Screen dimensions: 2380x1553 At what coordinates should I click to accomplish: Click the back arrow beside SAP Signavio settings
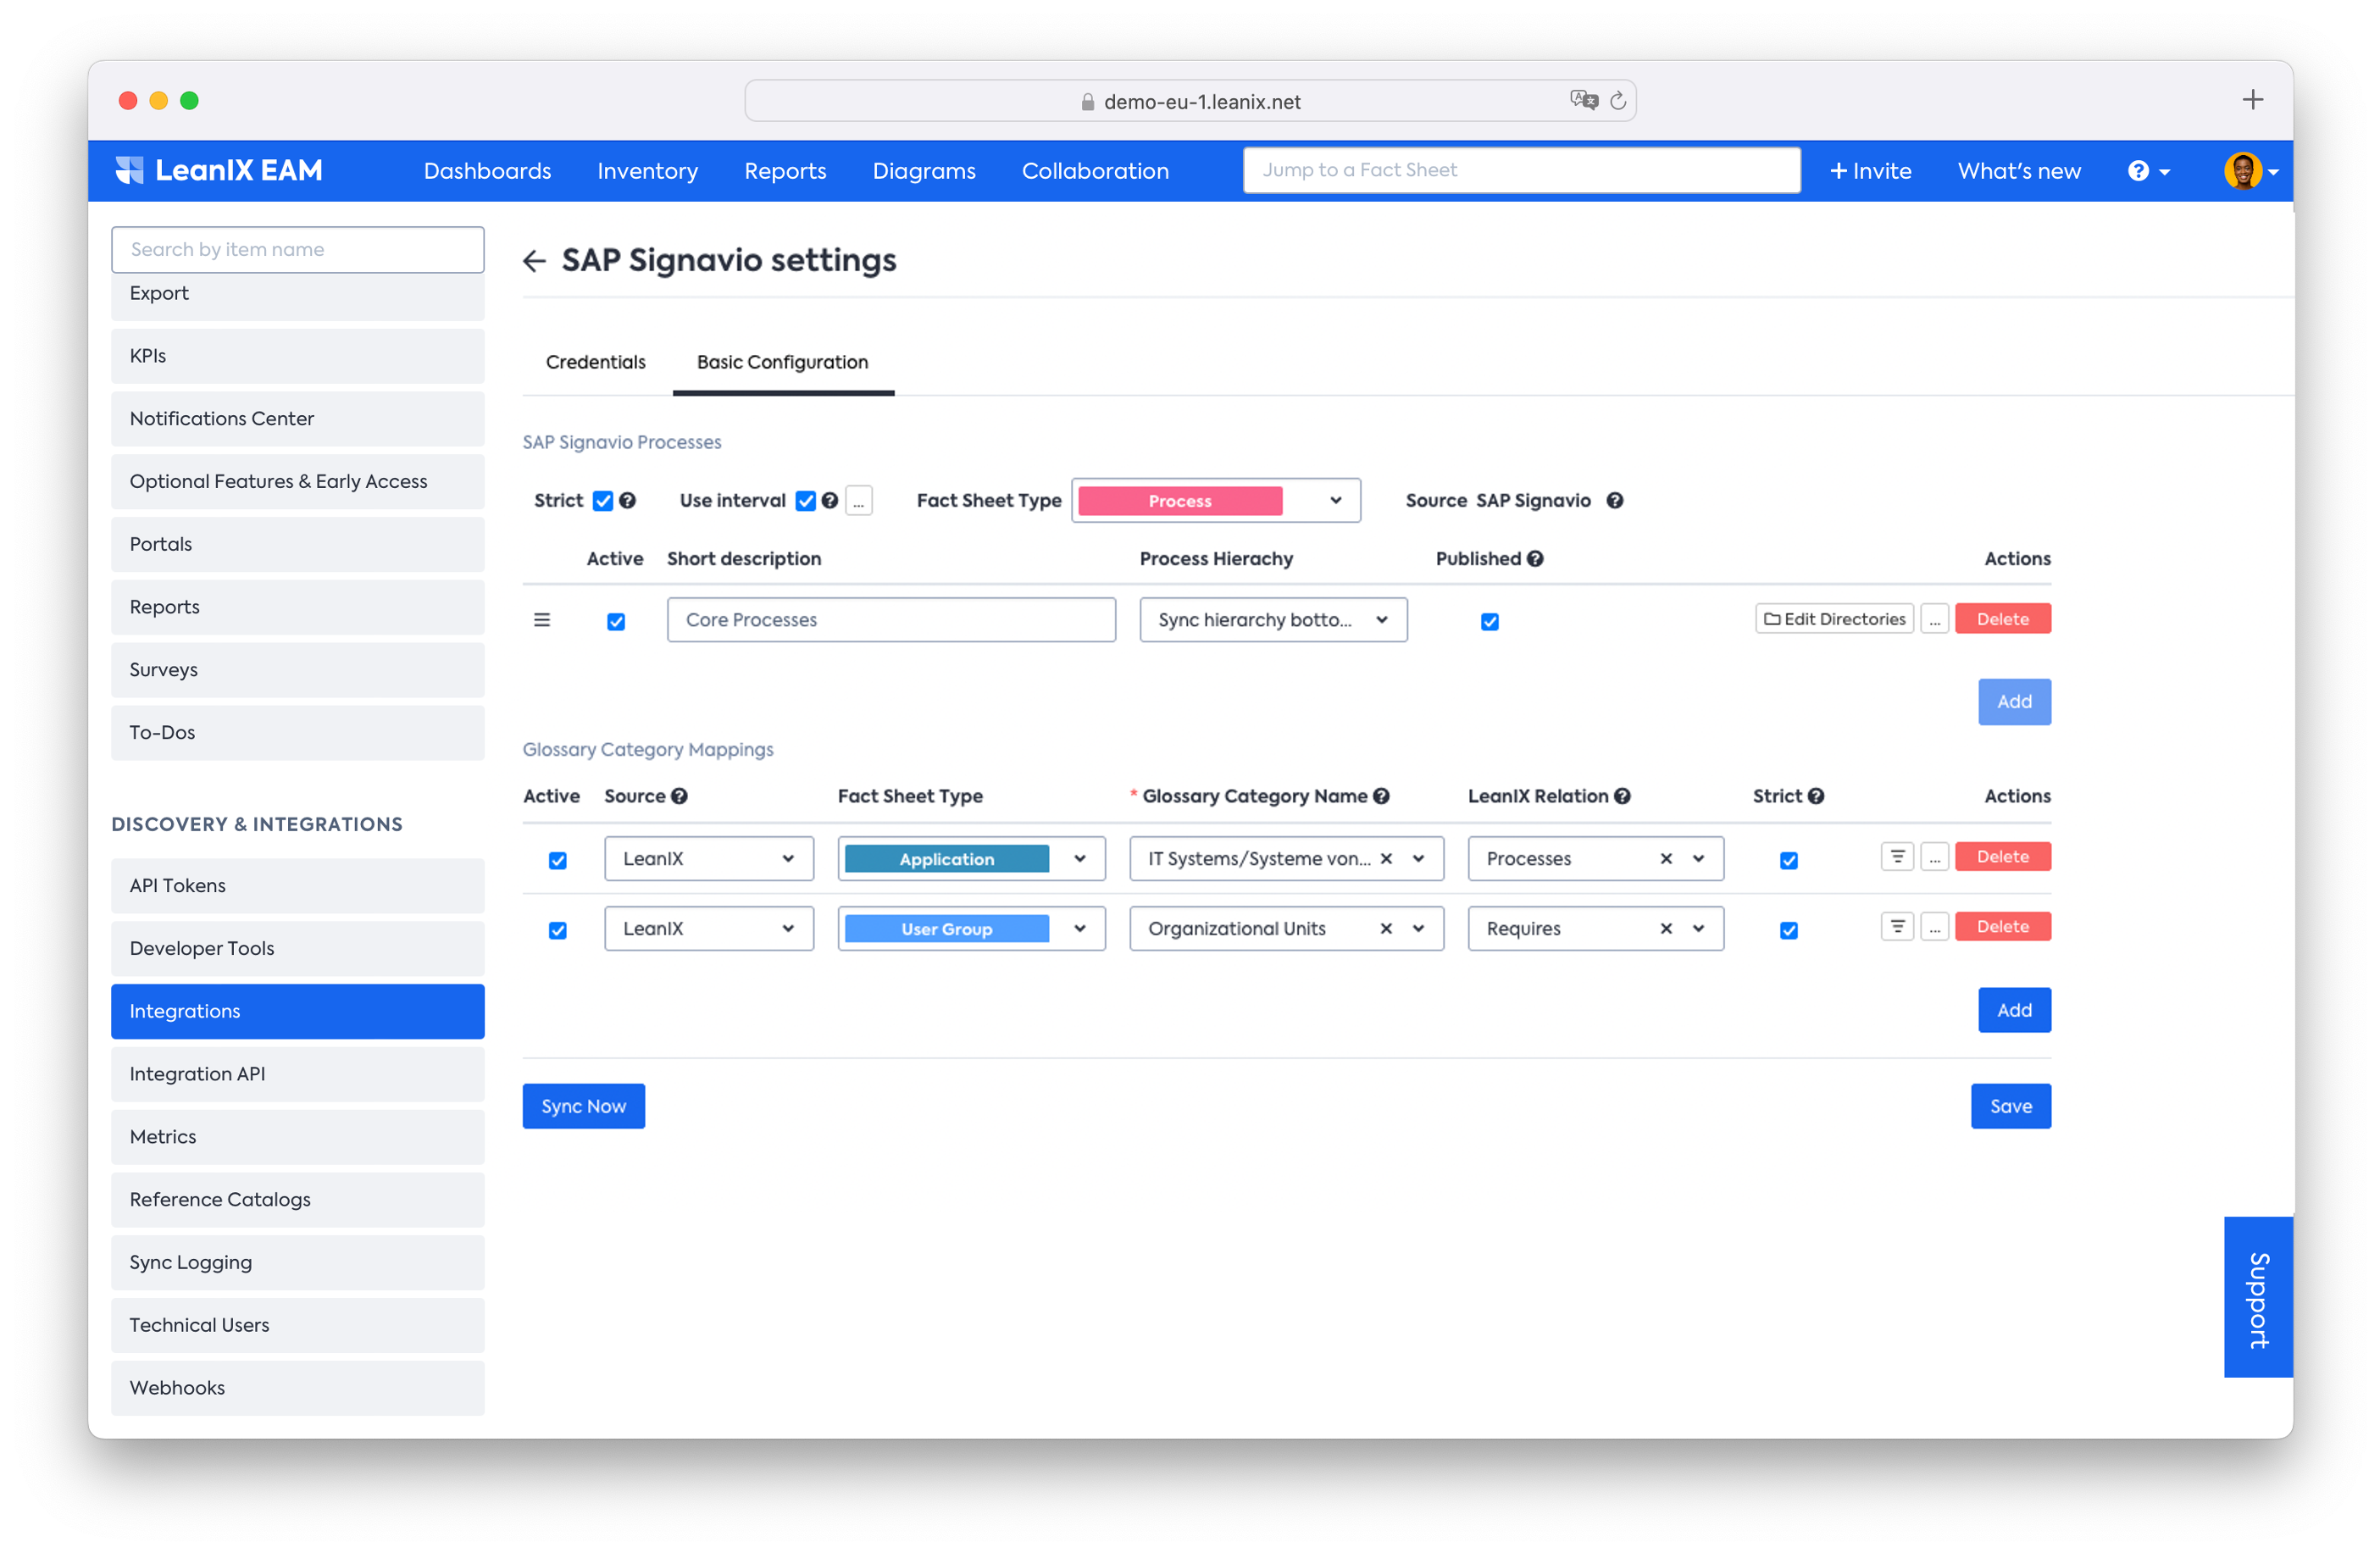tap(534, 261)
